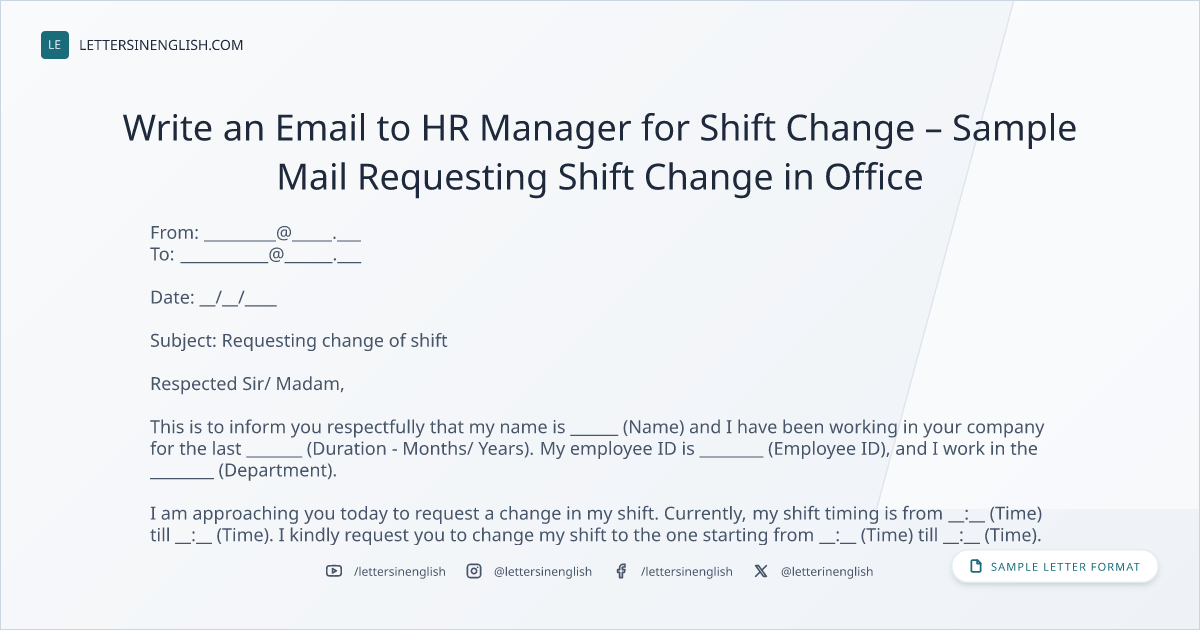This screenshot has height=630, width=1200.
Task: Open the LETTERSINENGLISH.COM site link
Action: 161,45
